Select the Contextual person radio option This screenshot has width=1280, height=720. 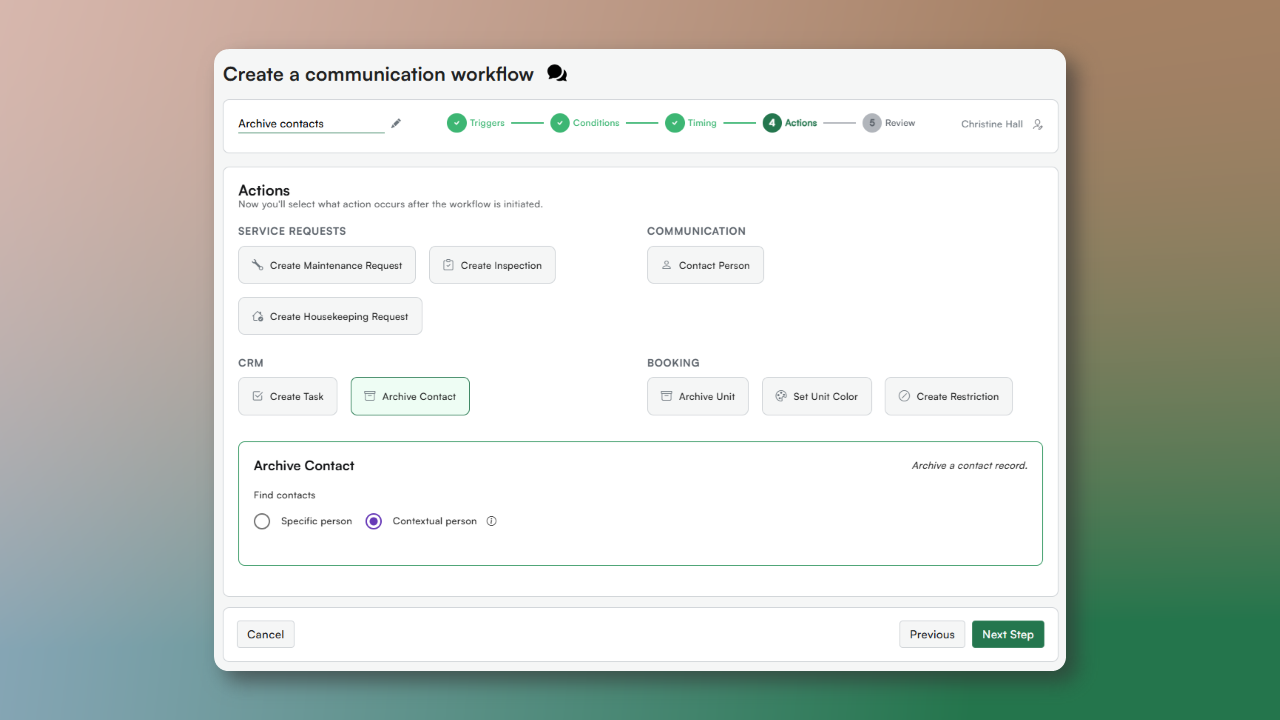374,521
